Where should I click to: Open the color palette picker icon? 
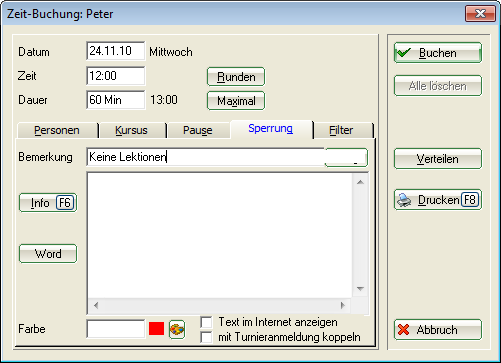(177, 329)
